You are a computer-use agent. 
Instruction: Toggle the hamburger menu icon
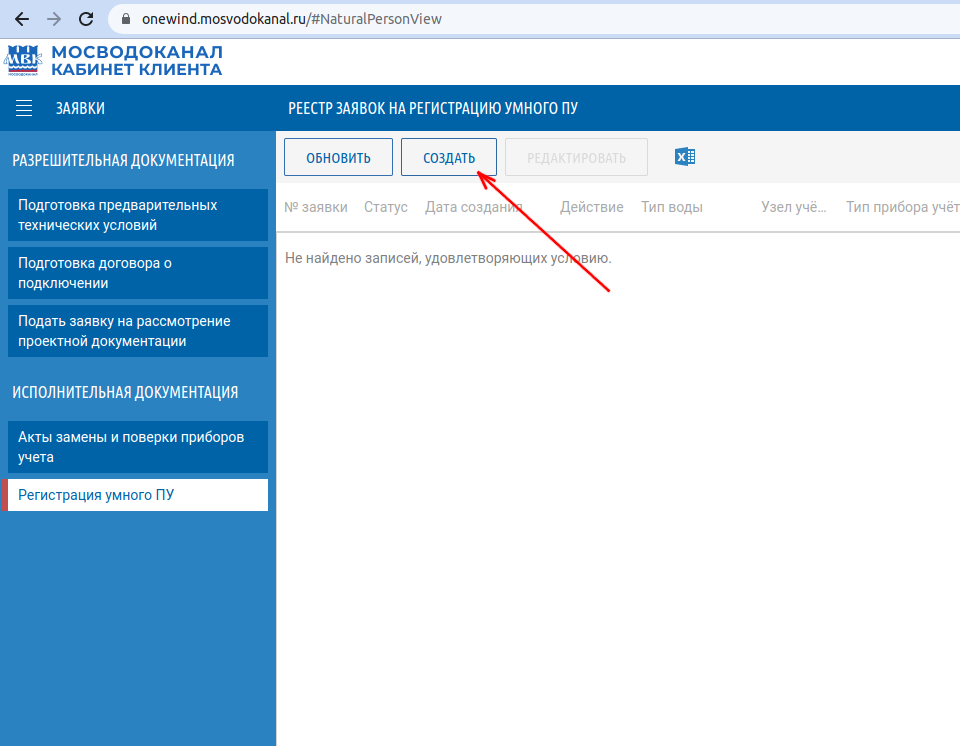click(x=24, y=108)
